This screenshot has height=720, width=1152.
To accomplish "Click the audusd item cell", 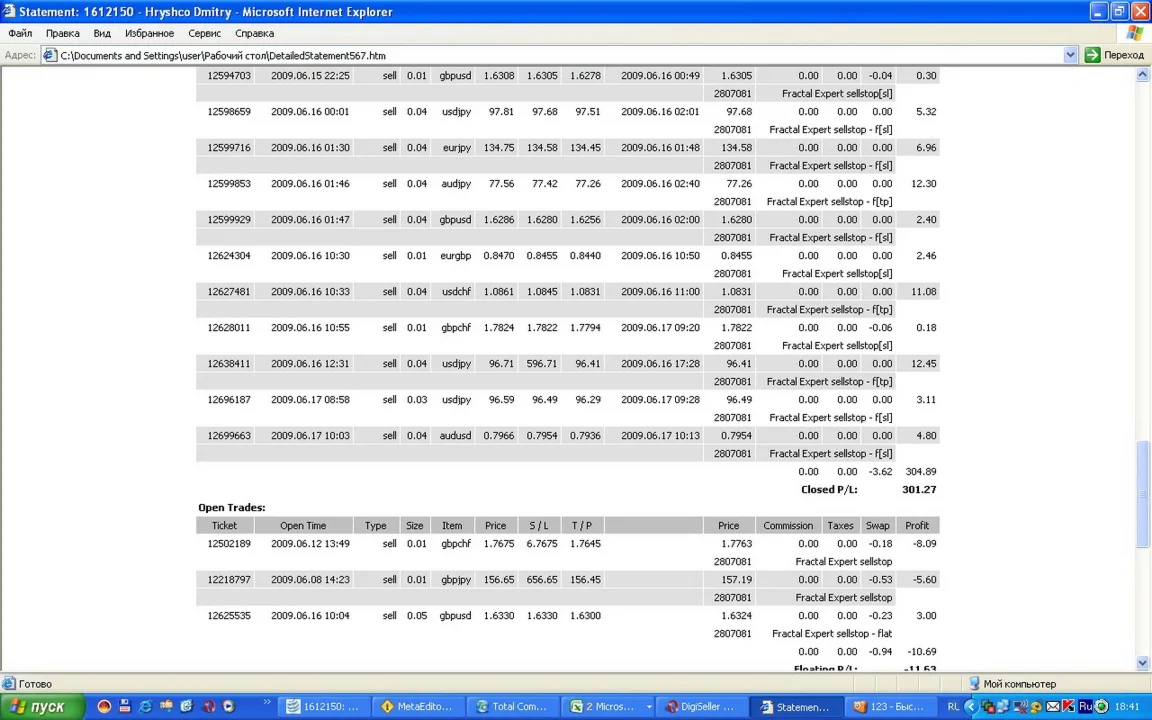I will 456,435.
